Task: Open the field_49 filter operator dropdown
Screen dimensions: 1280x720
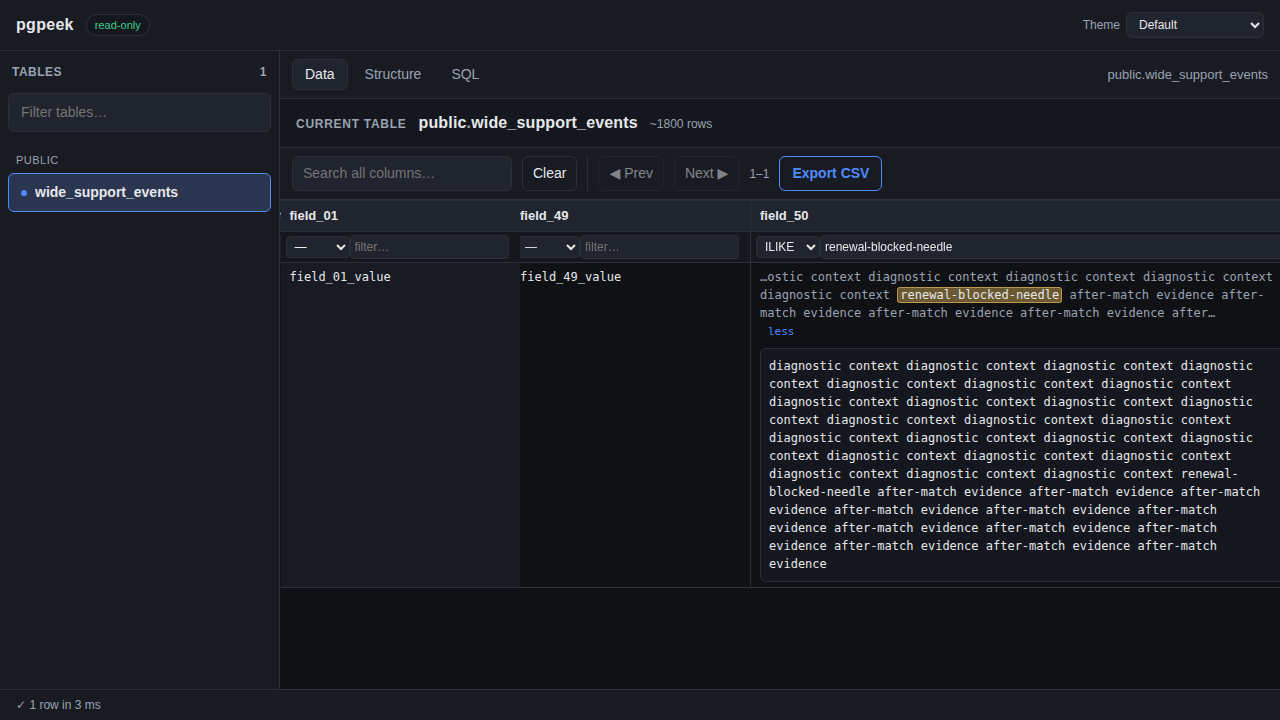Action: click(548, 247)
